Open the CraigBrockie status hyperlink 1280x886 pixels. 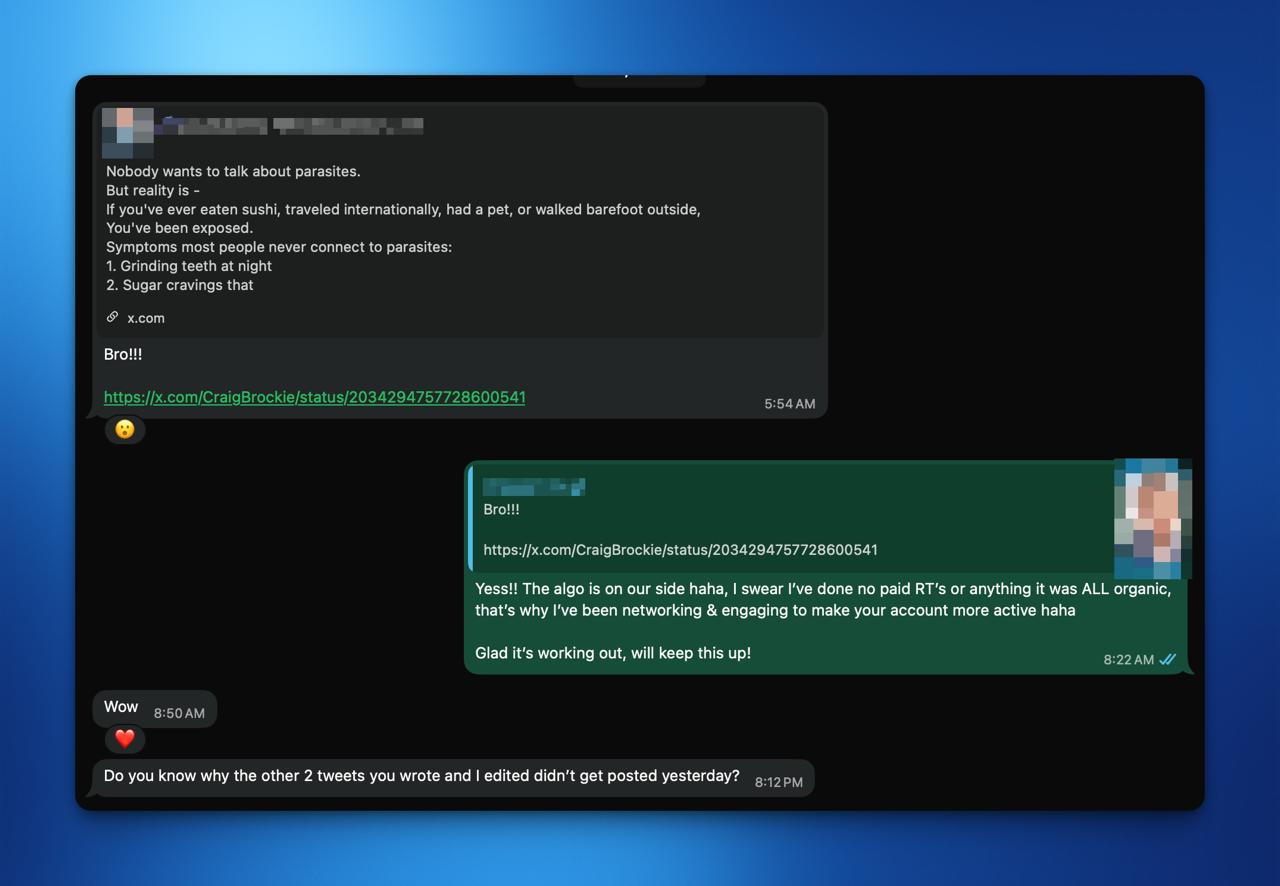(x=314, y=397)
